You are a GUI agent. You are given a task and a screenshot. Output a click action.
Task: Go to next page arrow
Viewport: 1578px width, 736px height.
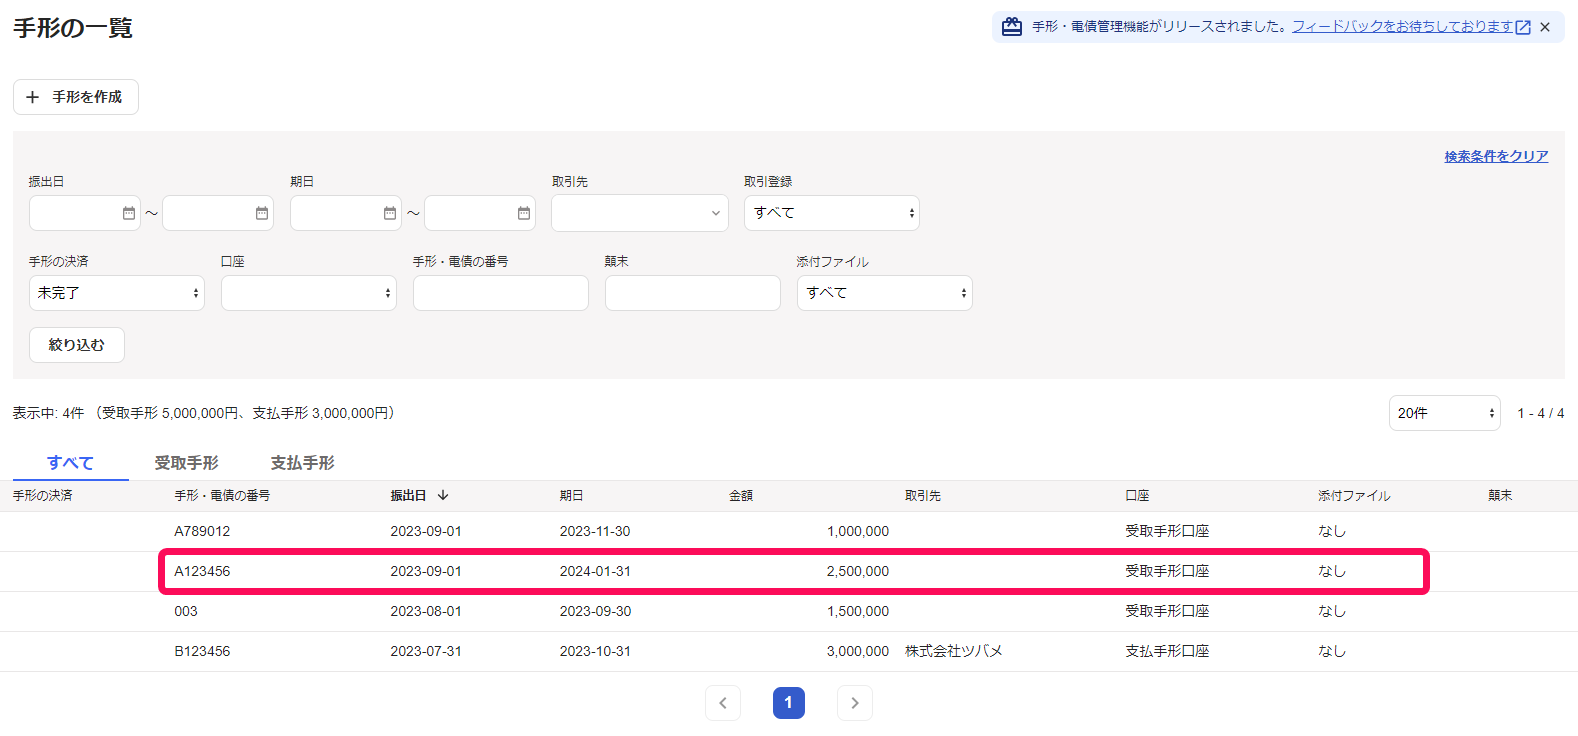tap(855, 703)
